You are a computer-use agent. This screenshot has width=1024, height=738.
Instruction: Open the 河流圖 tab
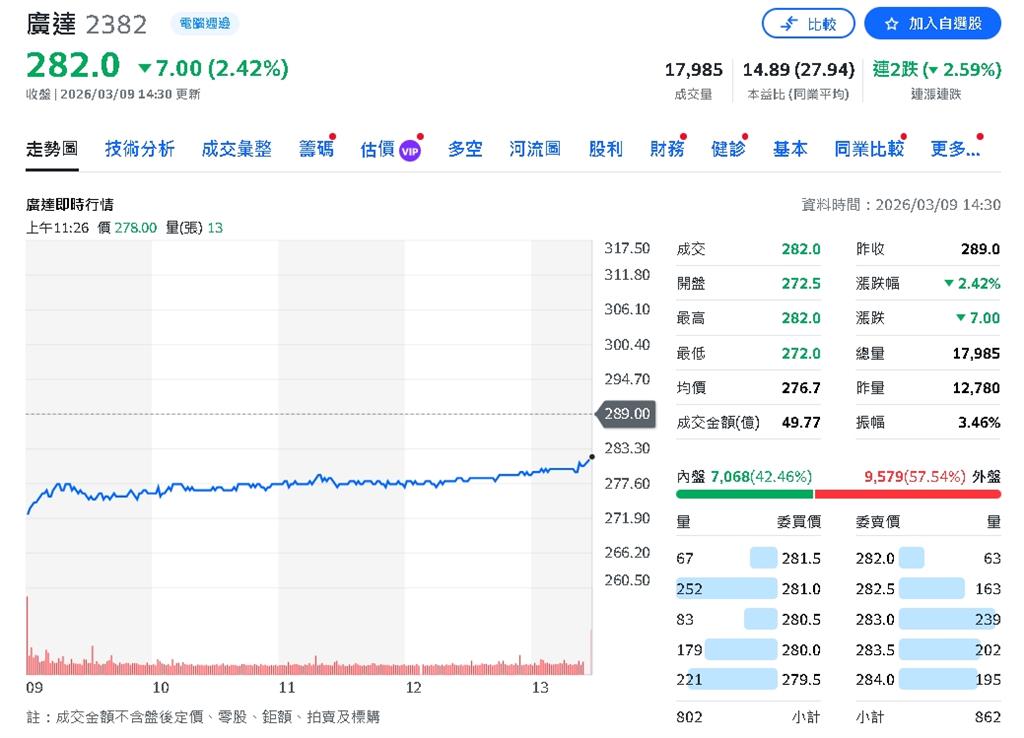533,148
